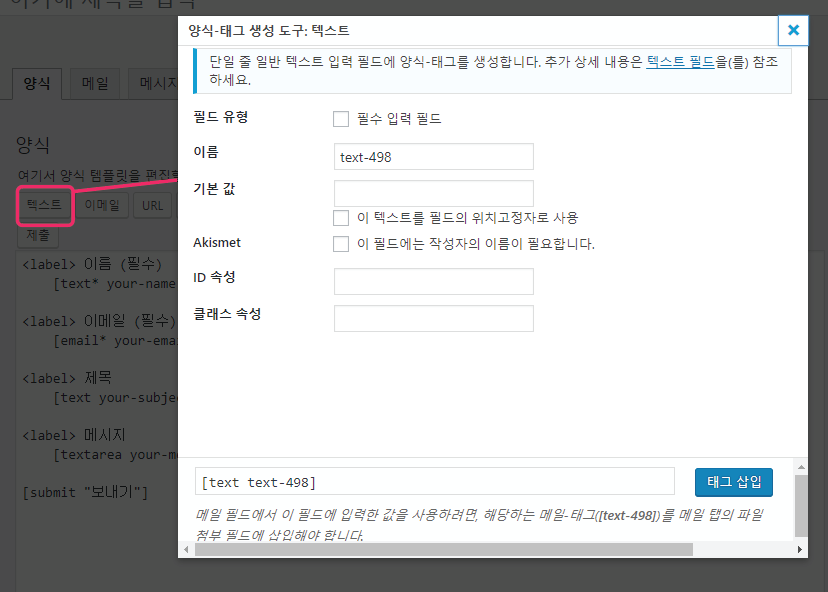Image resolution: width=828 pixels, height=592 pixels.
Task: Click the generated tag field [text text-498]
Action: pyautogui.click(x=435, y=482)
